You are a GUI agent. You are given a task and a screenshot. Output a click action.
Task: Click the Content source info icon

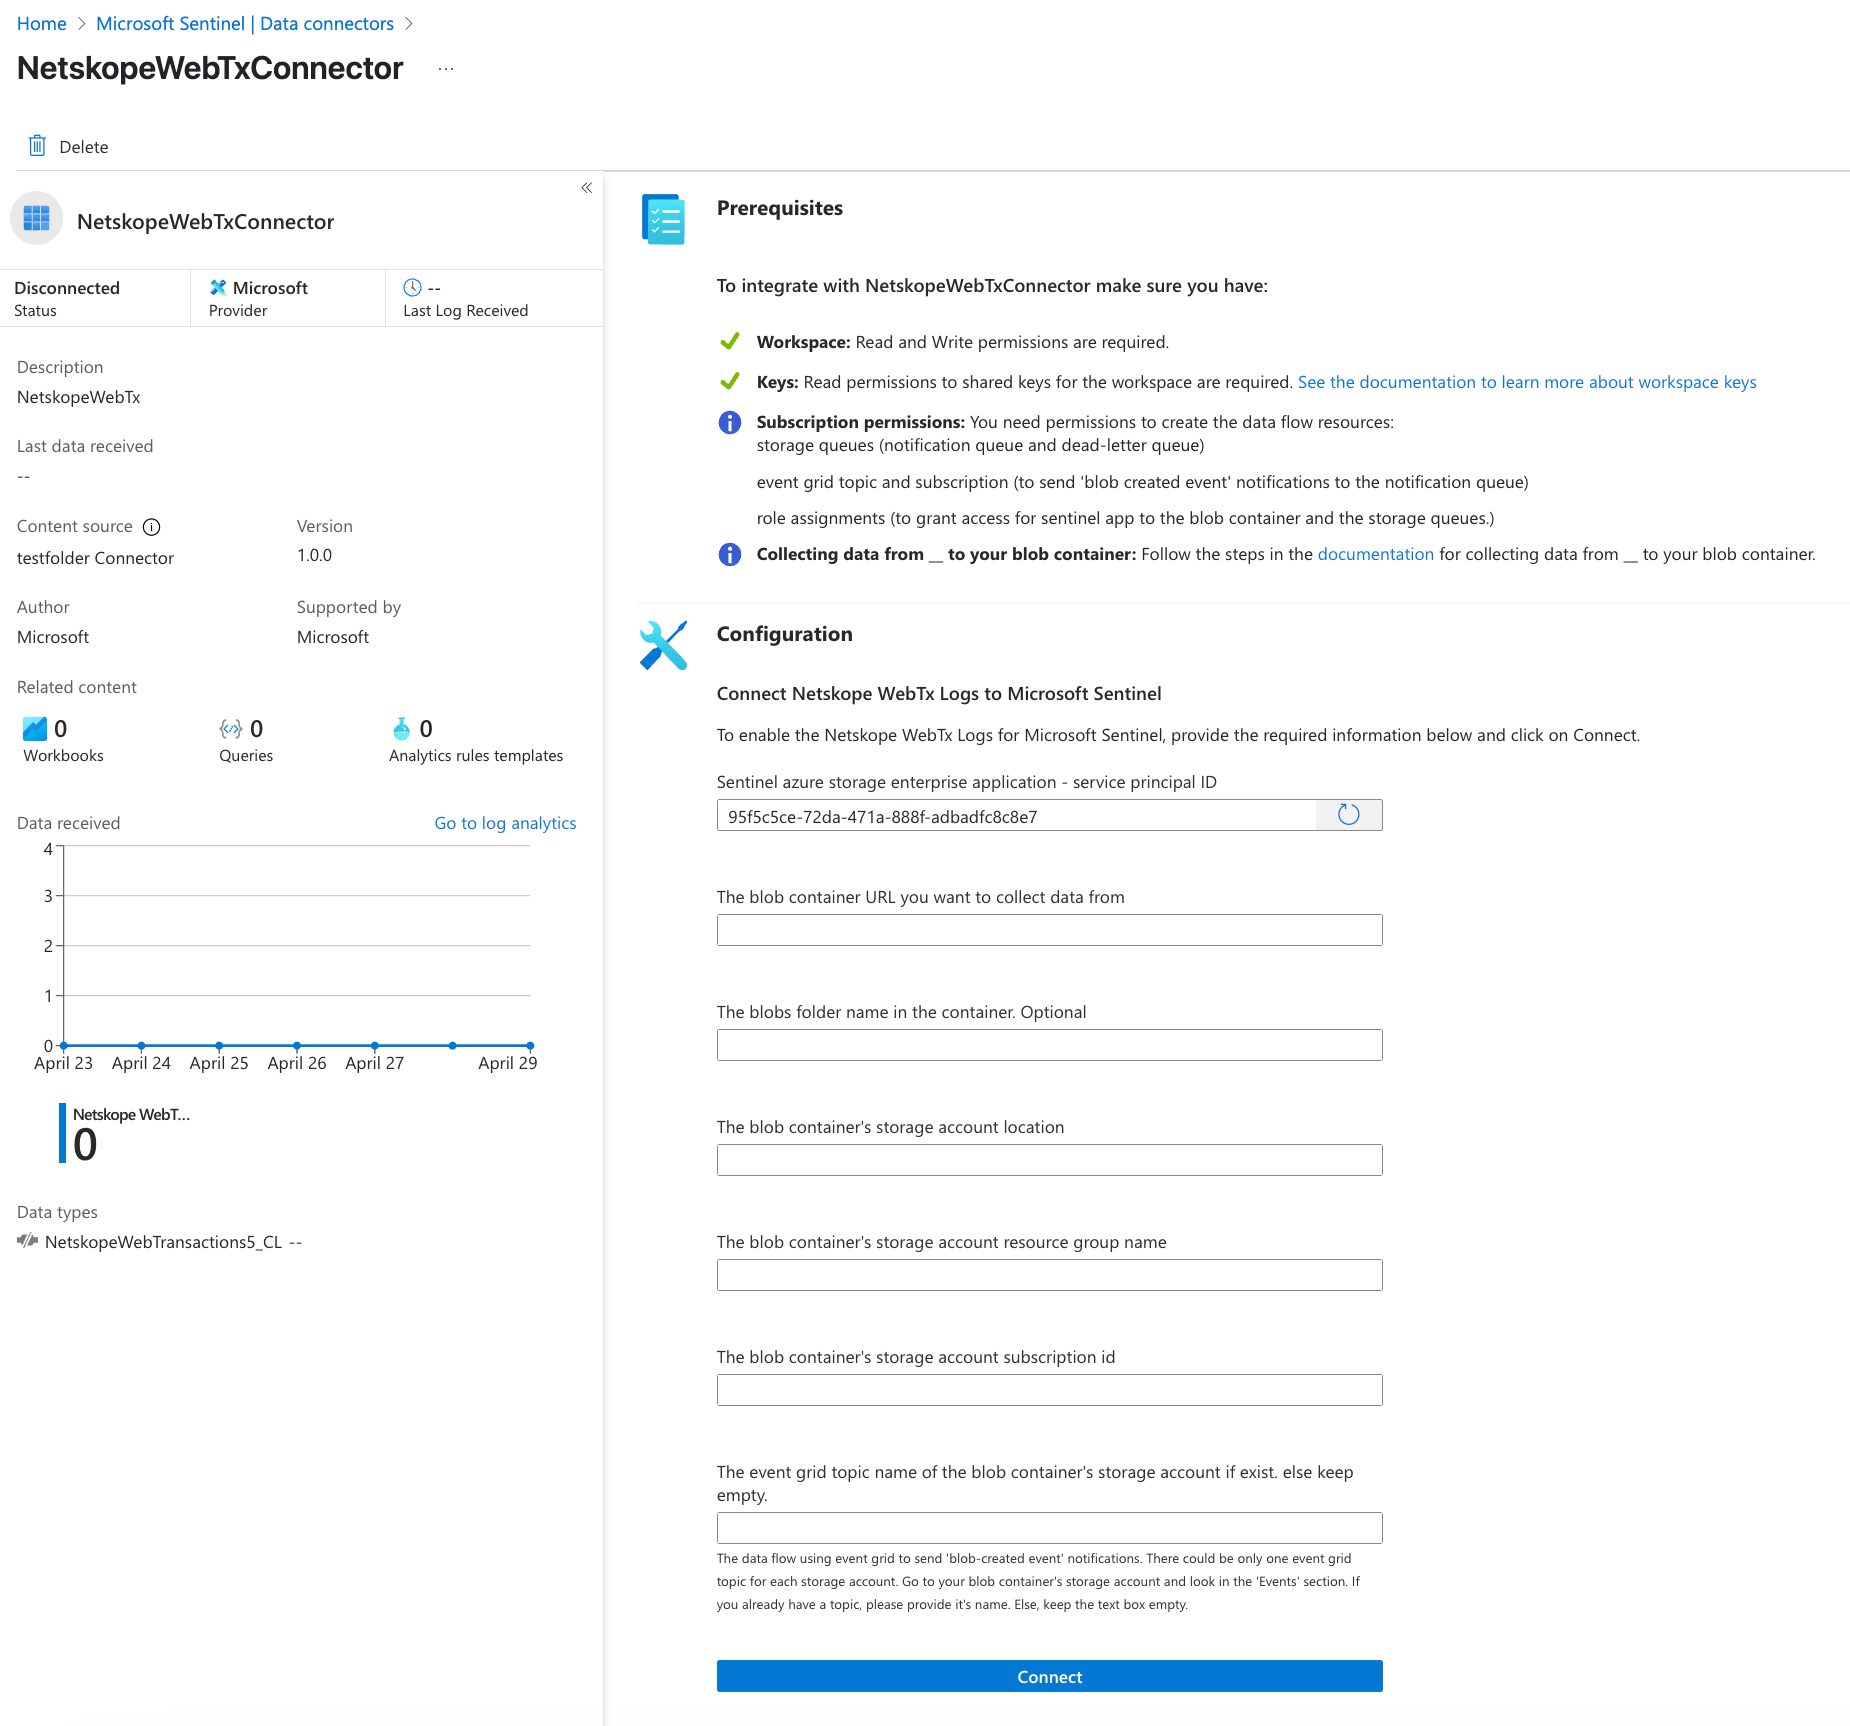[152, 527]
